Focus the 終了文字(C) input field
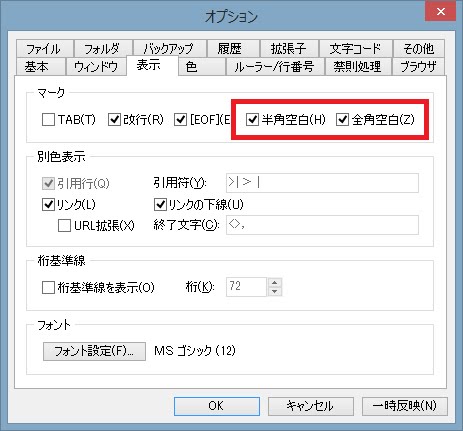Screen dimensions: 463x431 [322, 225]
